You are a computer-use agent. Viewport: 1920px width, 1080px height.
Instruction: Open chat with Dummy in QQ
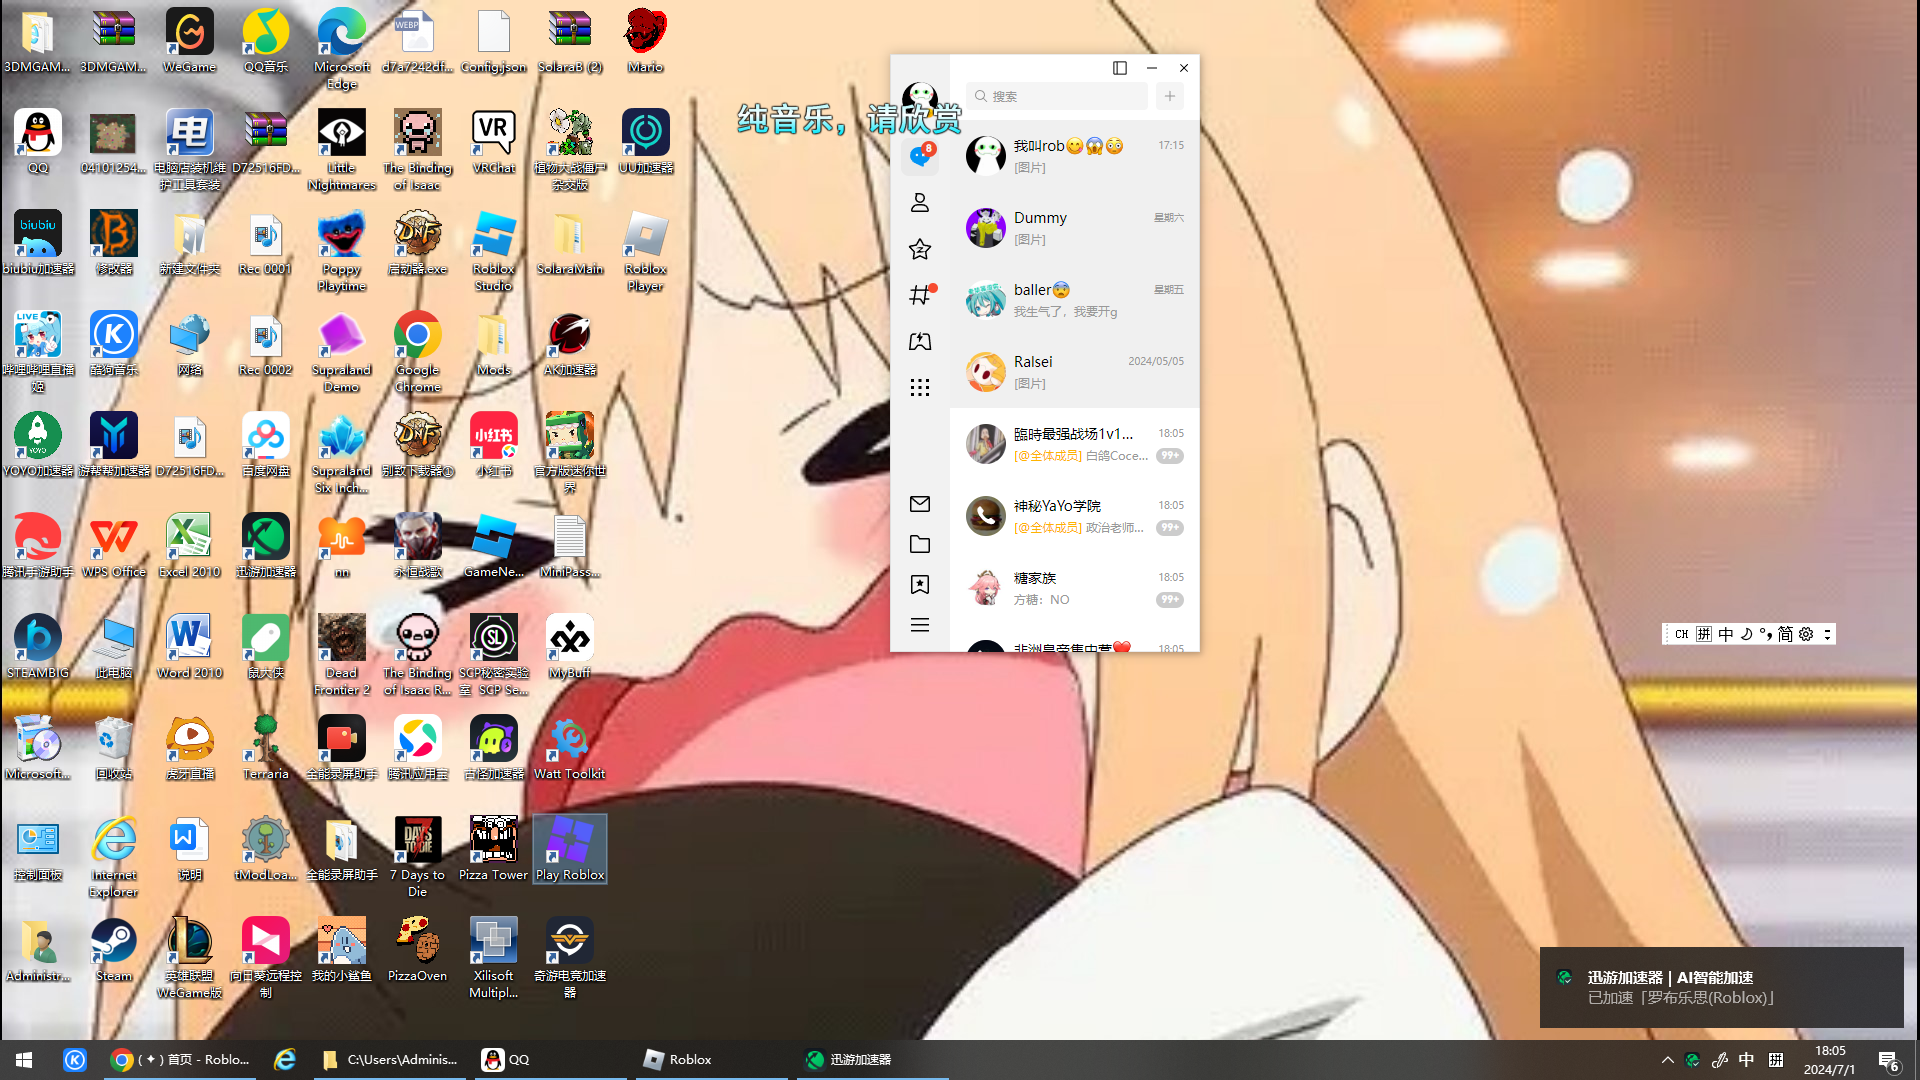point(1075,228)
